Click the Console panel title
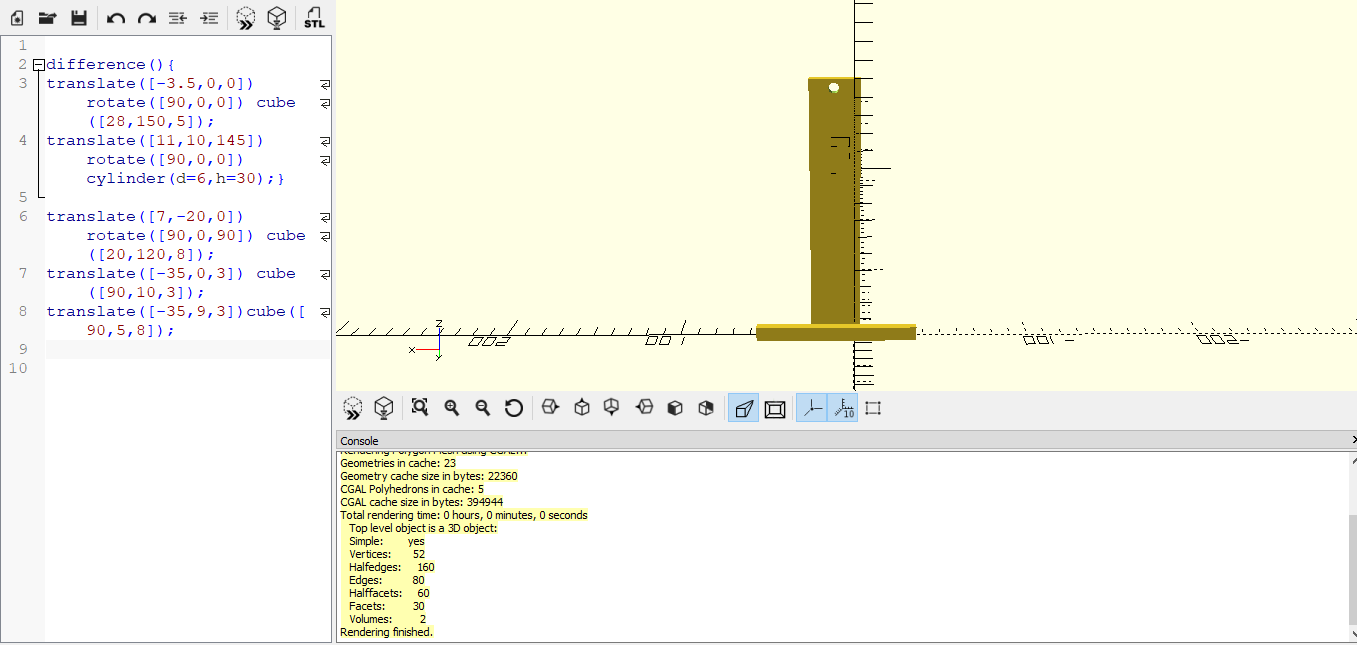Image resolution: width=1357 pixels, height=645 pixels. (360, 441)
